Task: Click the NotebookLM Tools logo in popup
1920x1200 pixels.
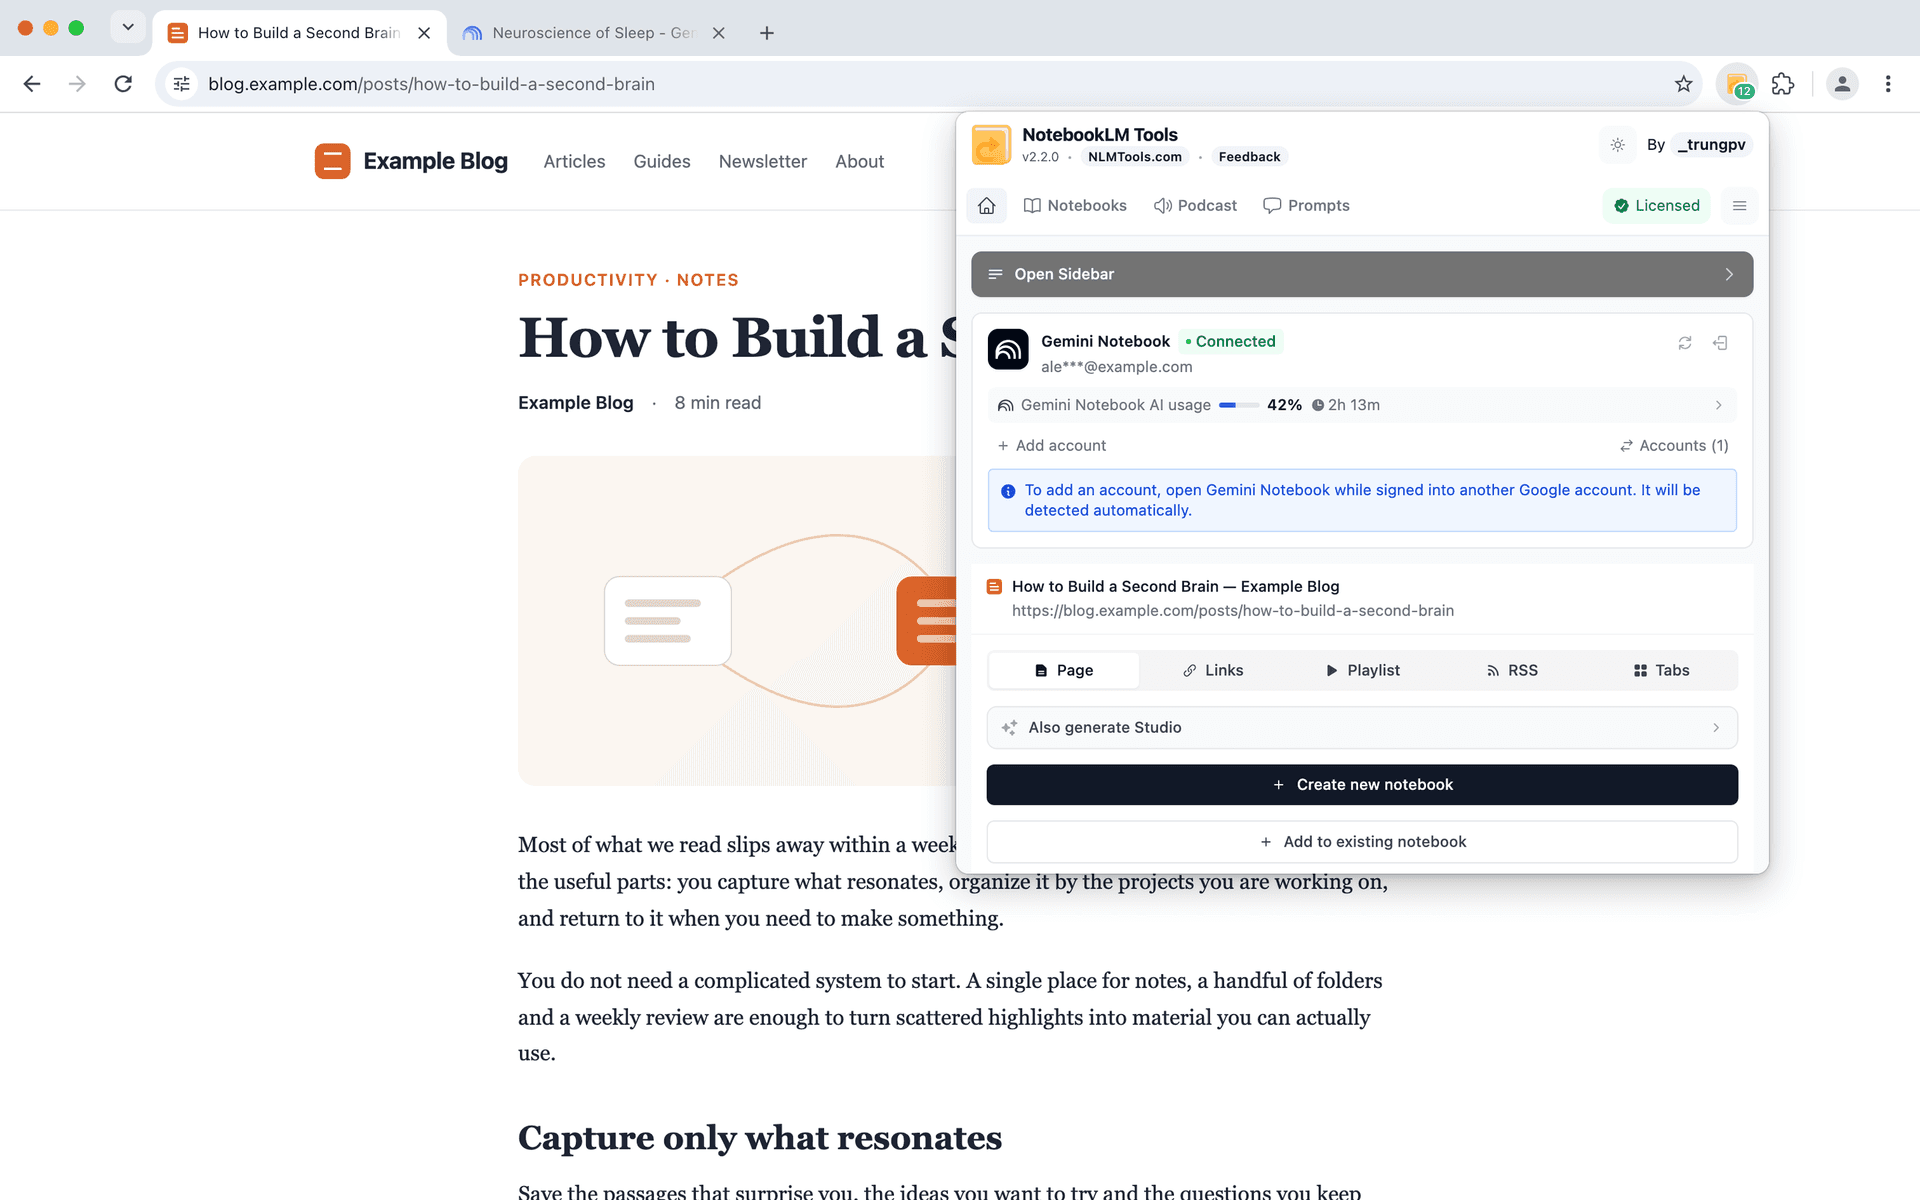Action: click(x=991, y=145)
